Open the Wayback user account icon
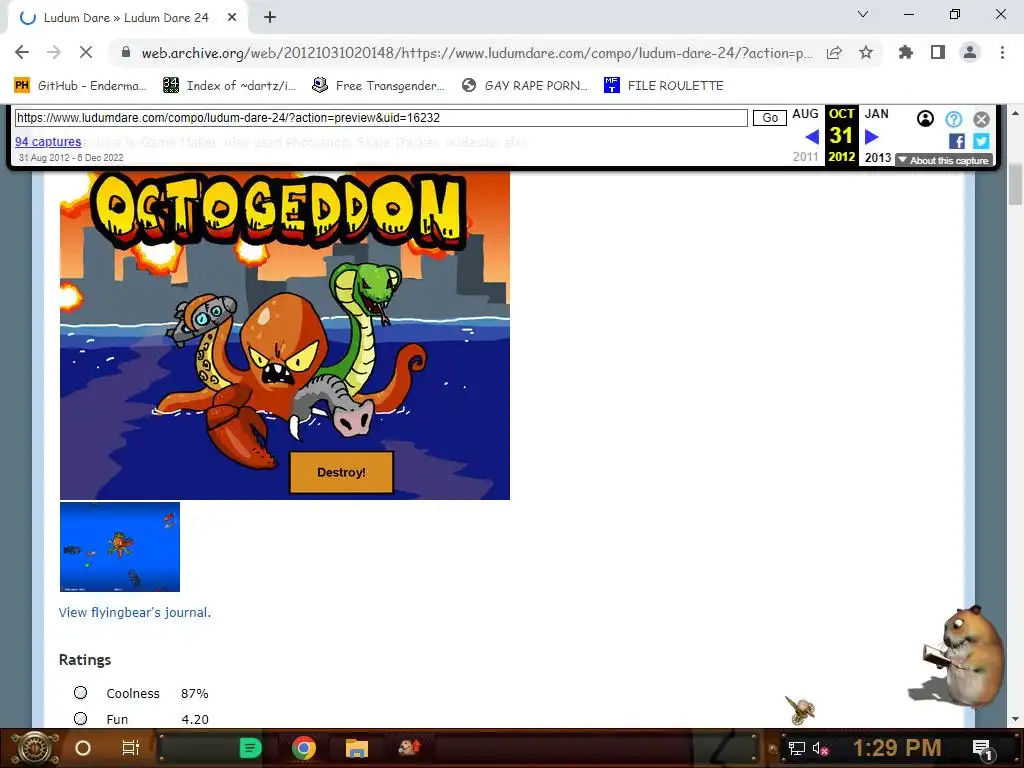This screenshot has width=1024, height=768. [x=925, y=119]
